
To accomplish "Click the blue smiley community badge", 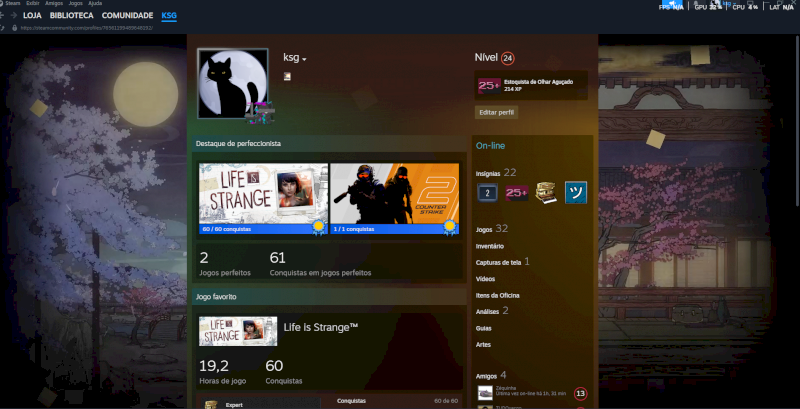I will (x=576, y=193).
